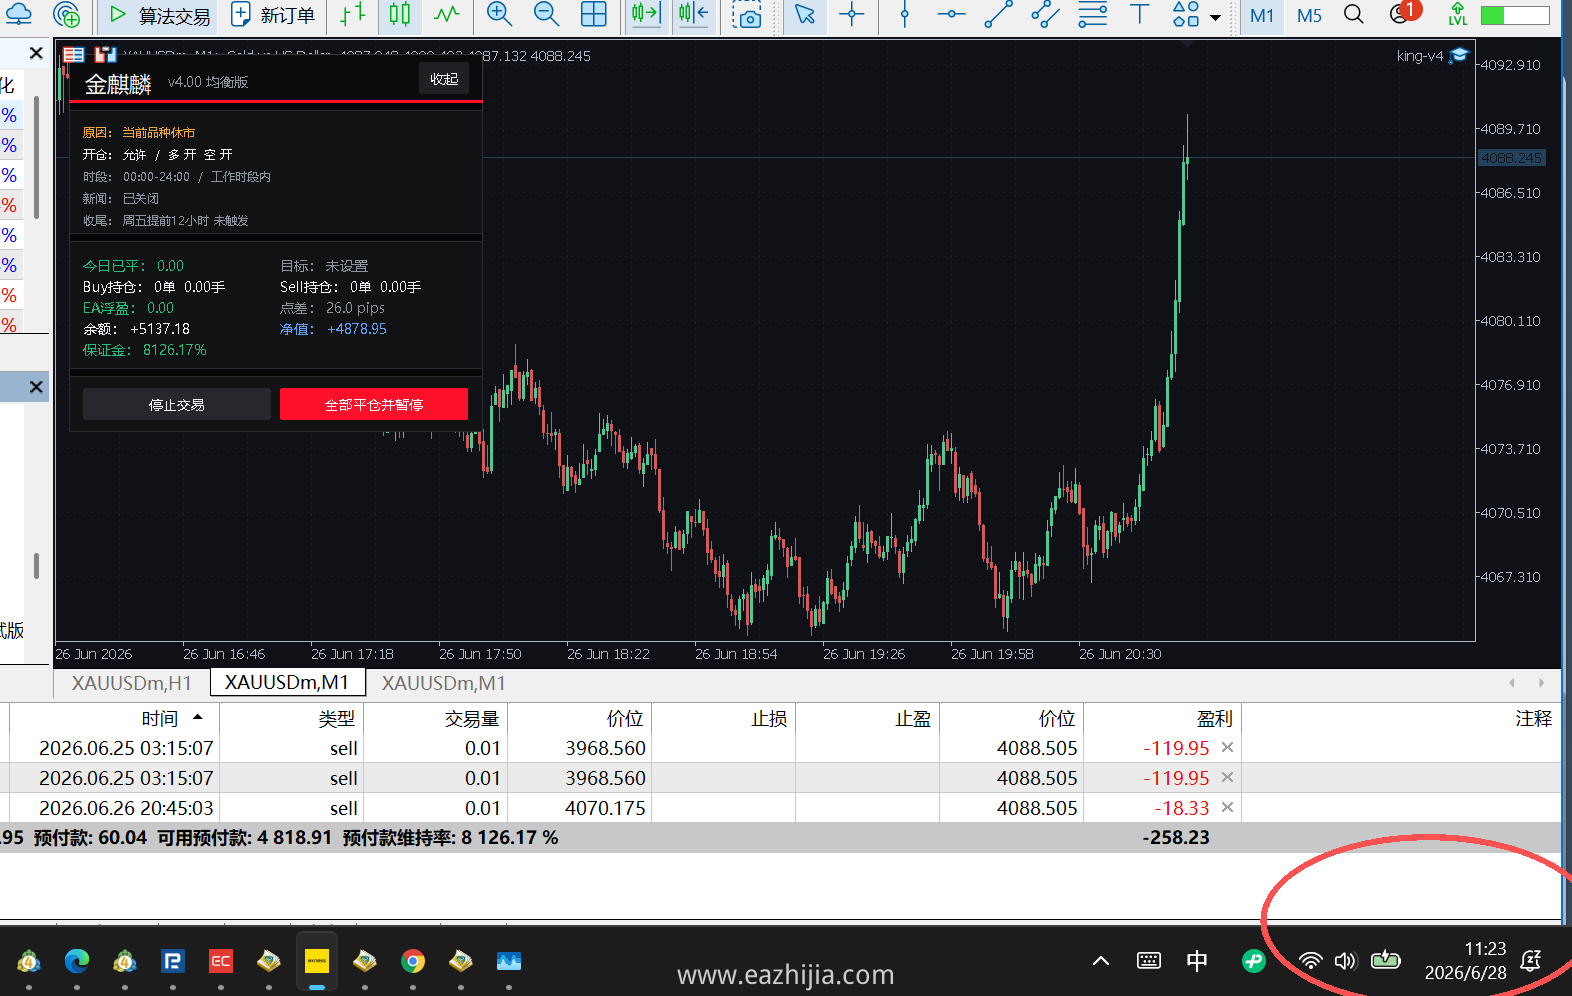
Task: Sort trades by the 止损 column header
Action: point(769,718)
